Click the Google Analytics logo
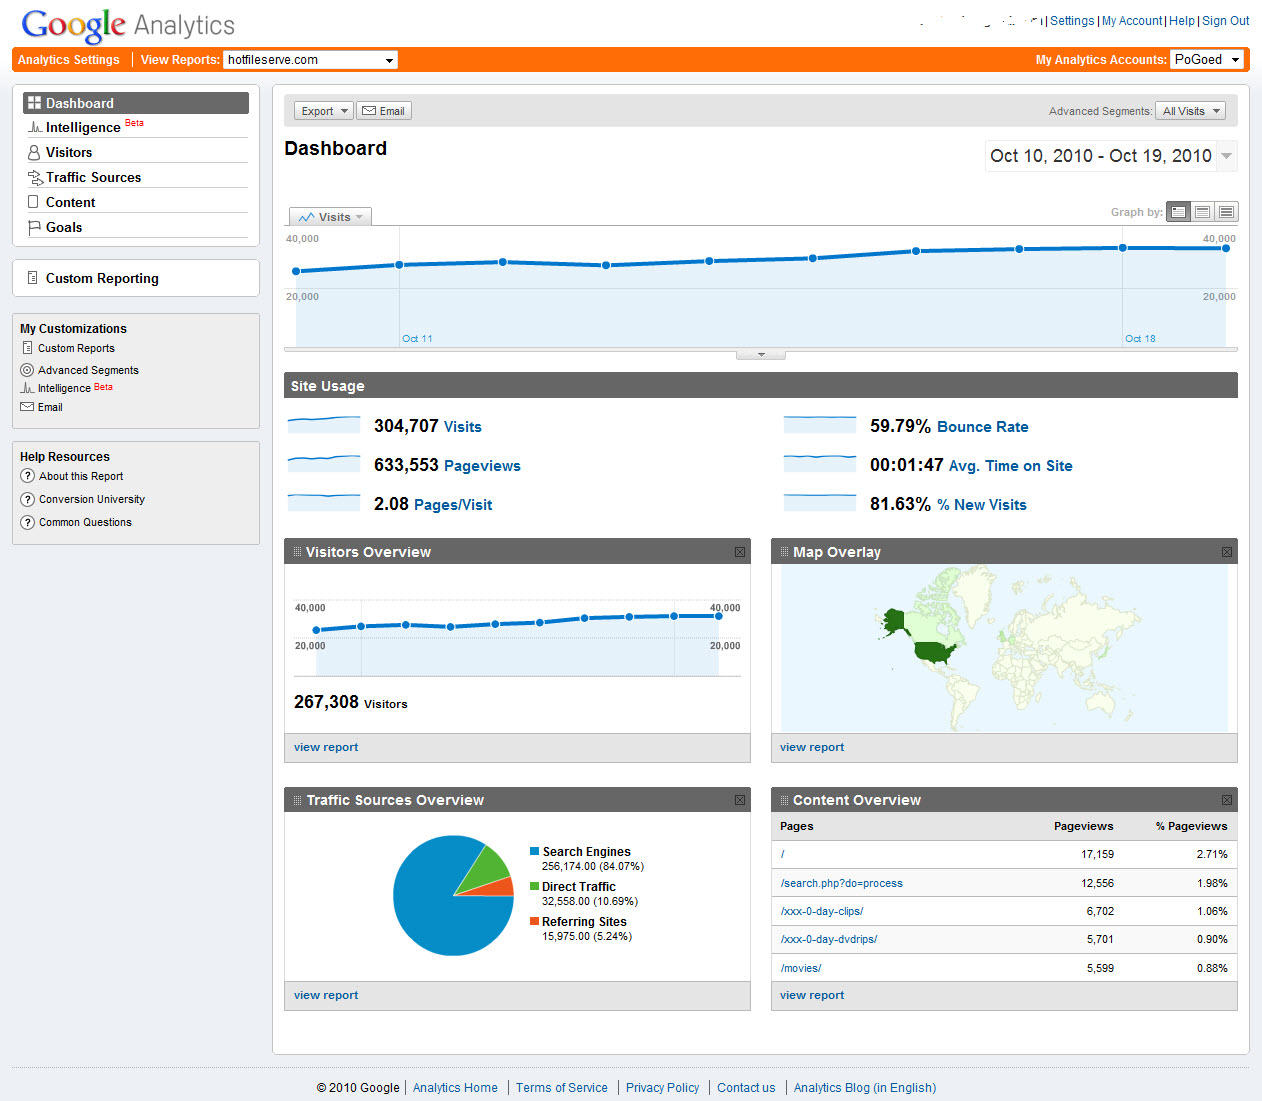Viewport: 1262px width, 1101px height. (x=128, y=25)
